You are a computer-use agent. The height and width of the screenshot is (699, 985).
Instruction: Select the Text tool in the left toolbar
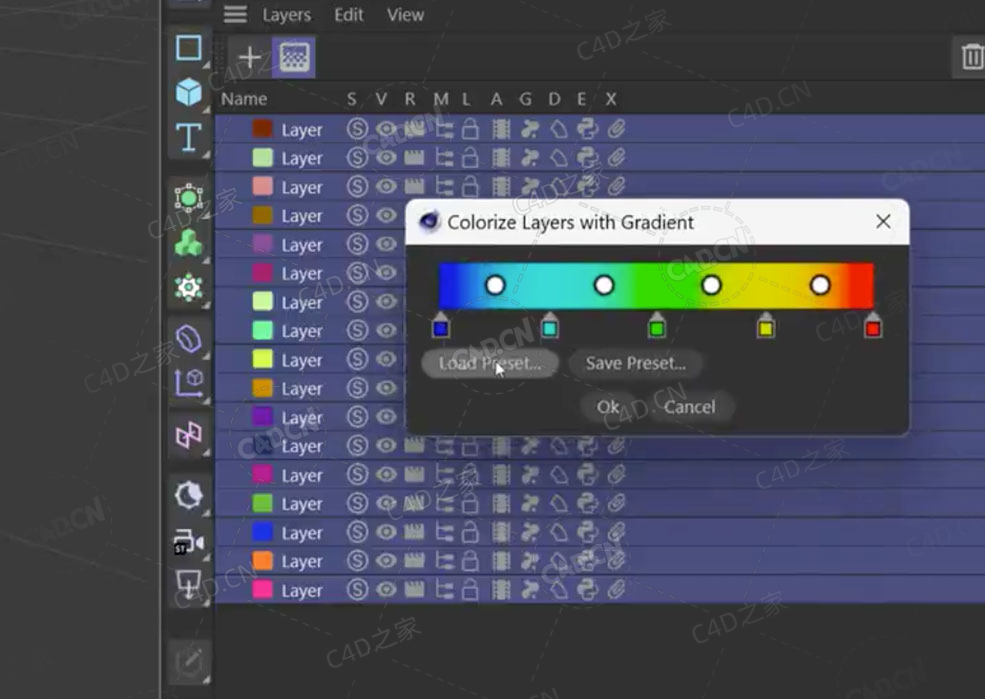(188, 139)
